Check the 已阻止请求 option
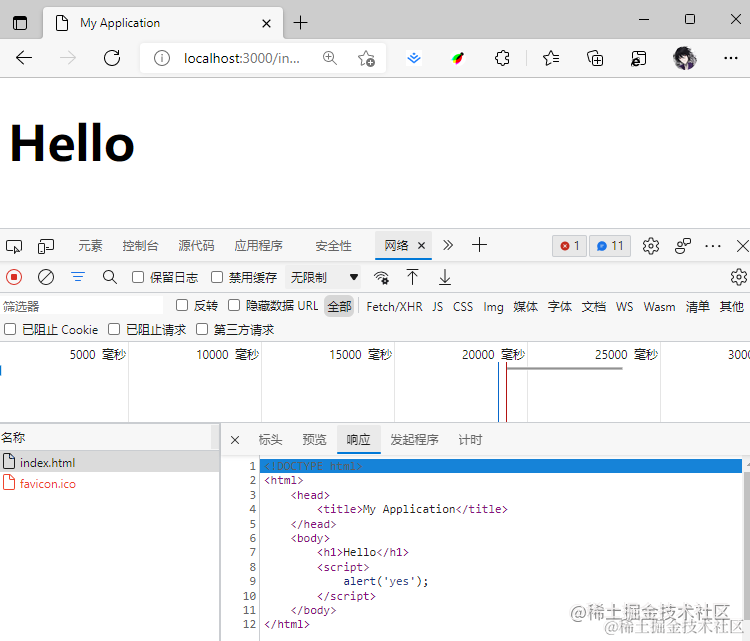 (114, 329)
